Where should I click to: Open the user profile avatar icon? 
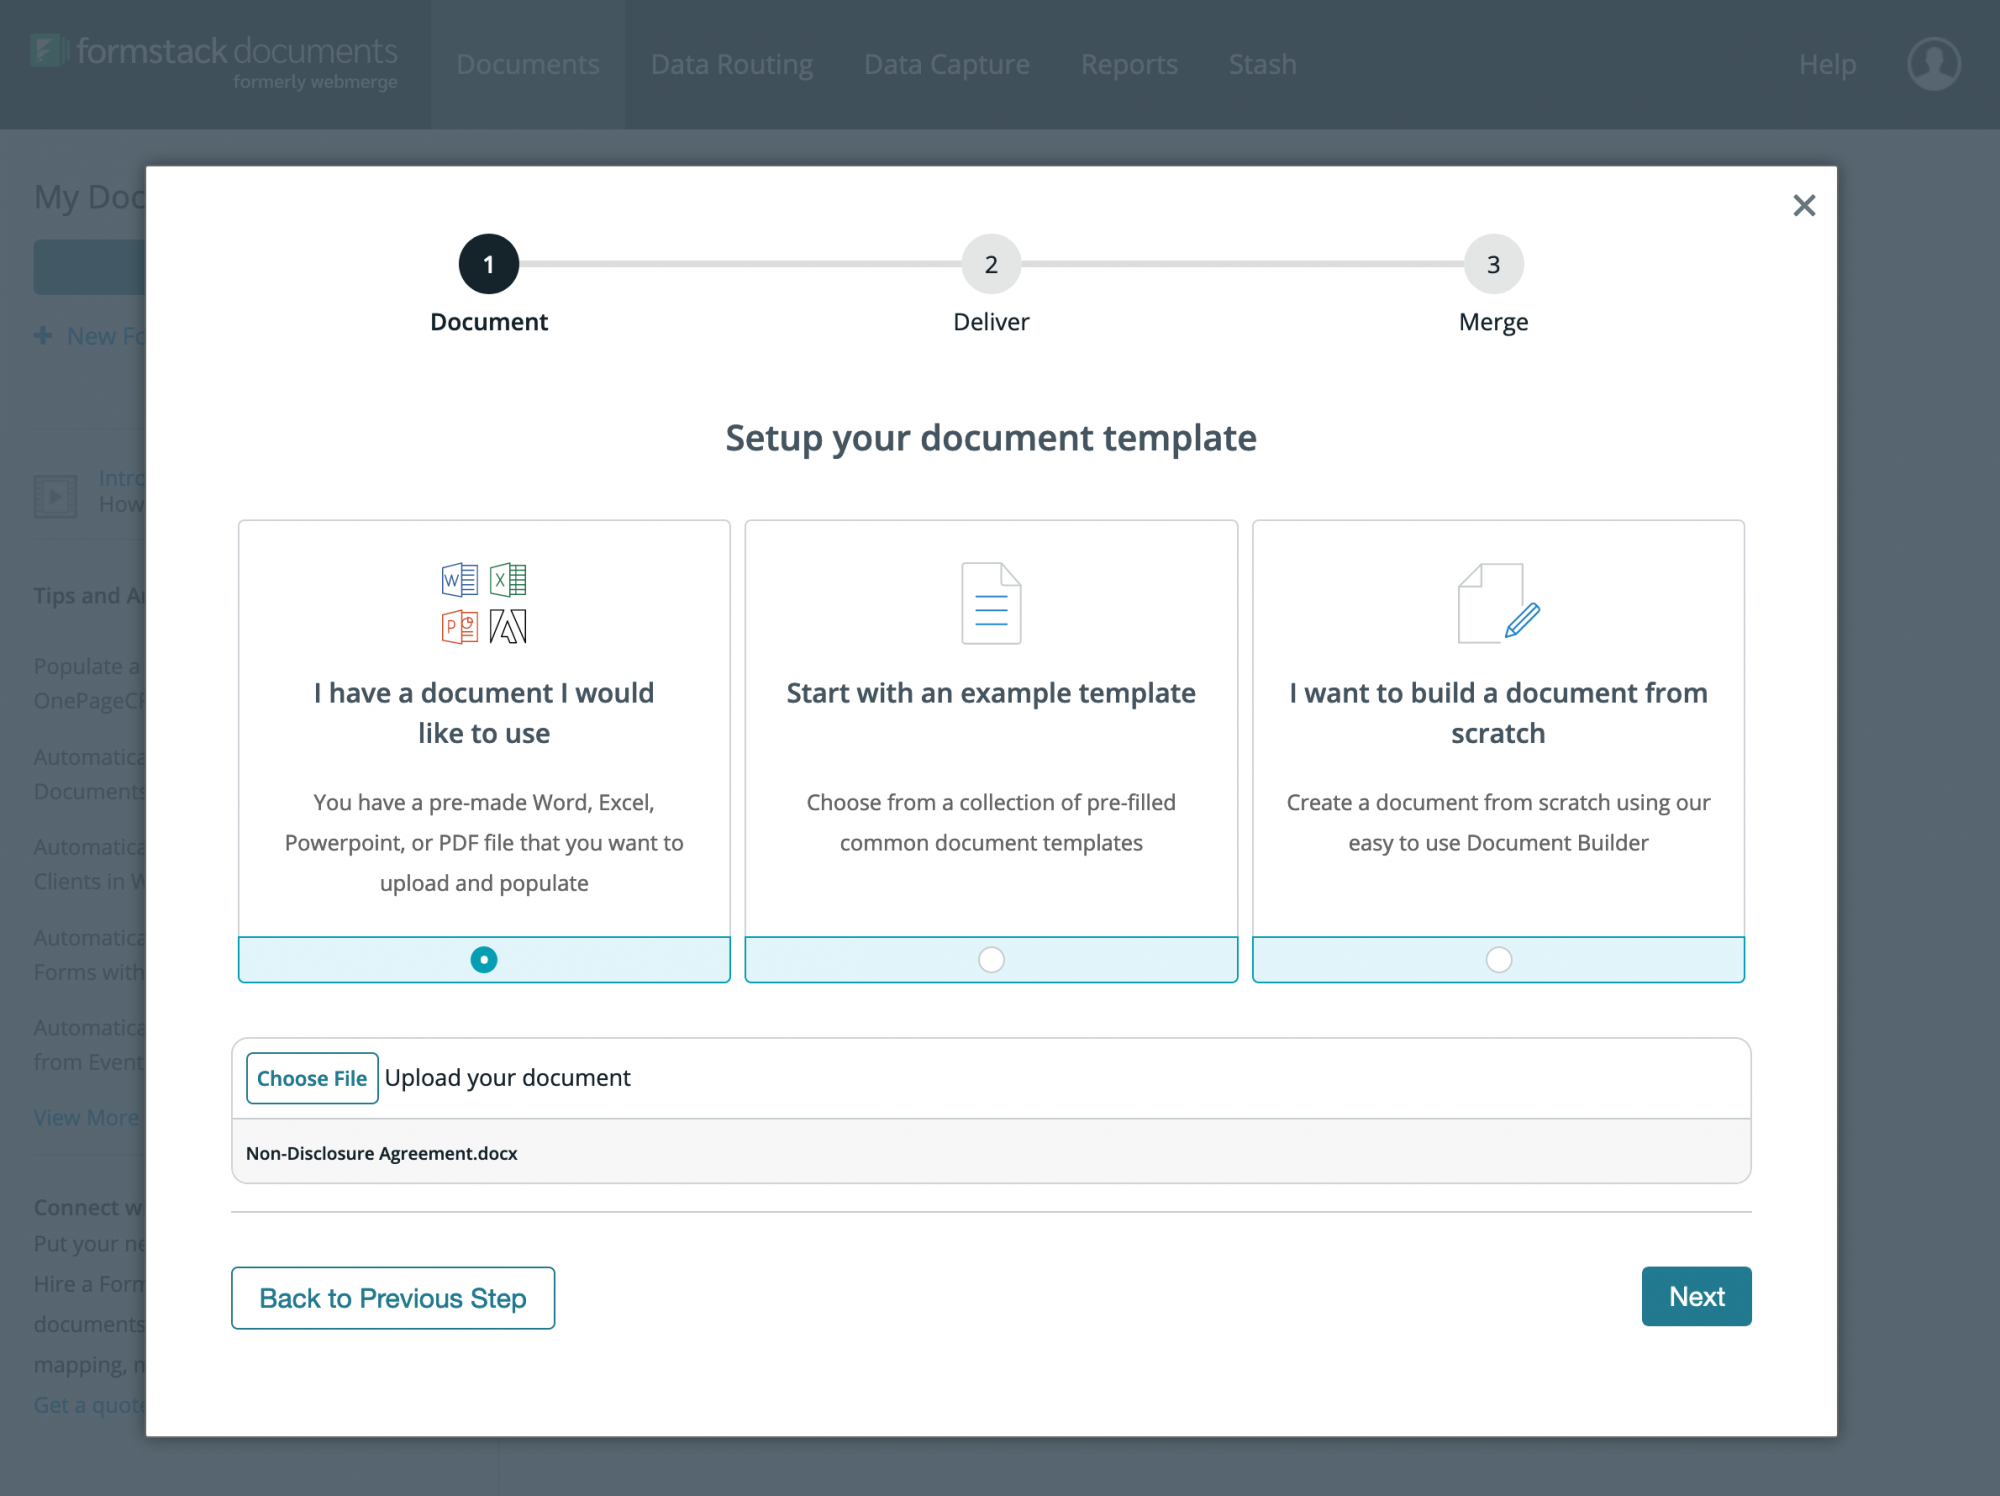(x=1933, y=64)
